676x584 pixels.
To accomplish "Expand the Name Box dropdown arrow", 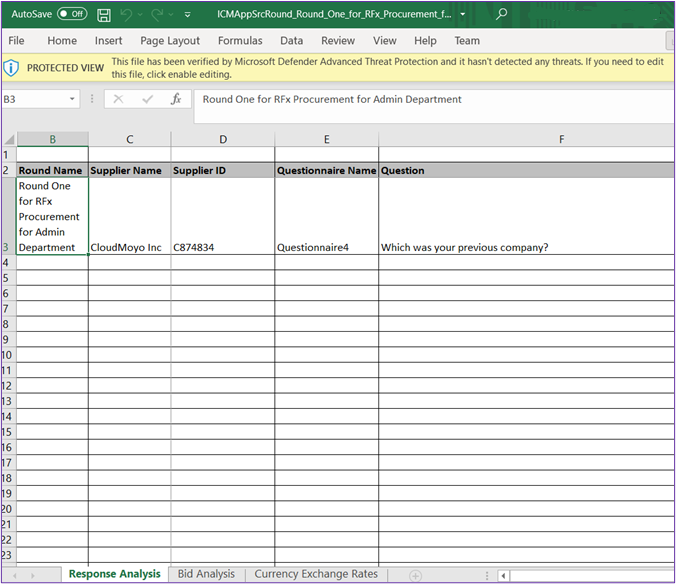I will (x=72, y=99).
